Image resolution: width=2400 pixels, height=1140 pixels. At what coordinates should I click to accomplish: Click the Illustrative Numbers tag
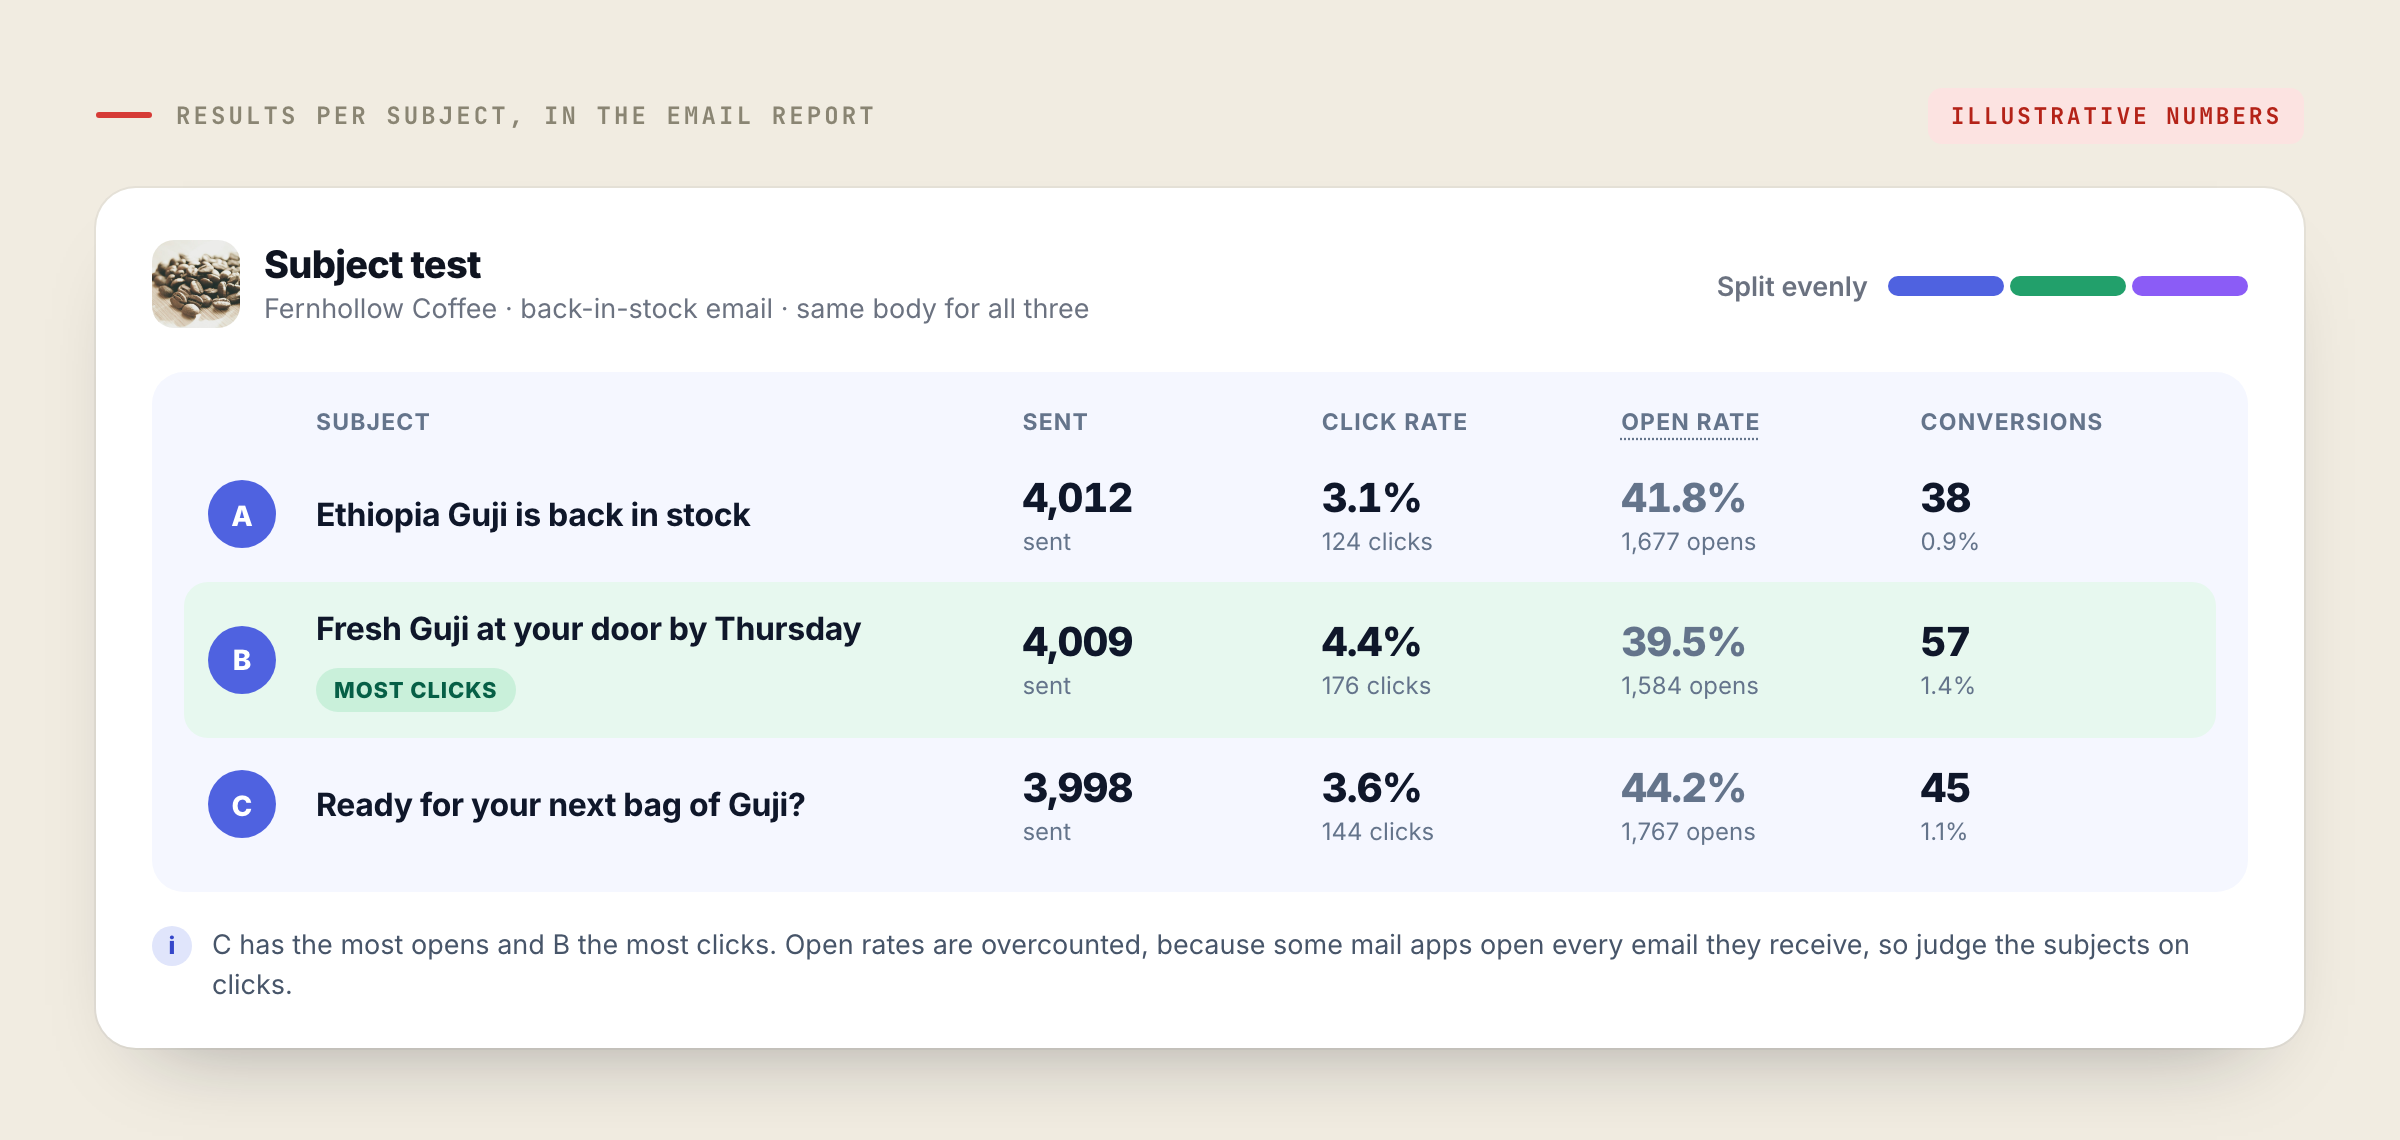[x=2116, y=116]
